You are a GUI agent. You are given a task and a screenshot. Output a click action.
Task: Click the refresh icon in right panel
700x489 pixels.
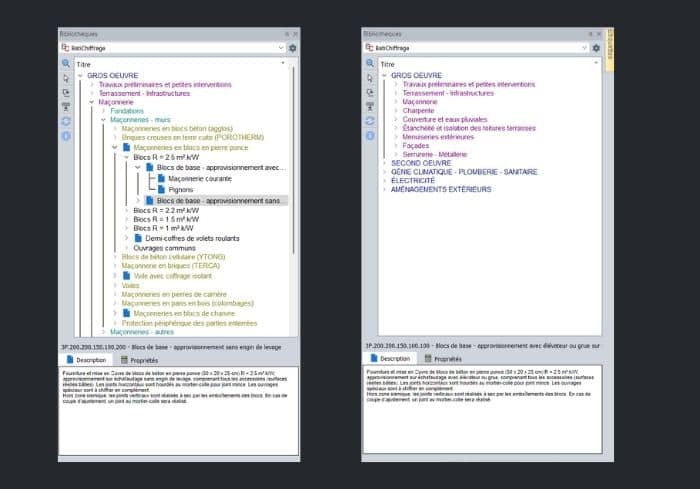point(370,120)
